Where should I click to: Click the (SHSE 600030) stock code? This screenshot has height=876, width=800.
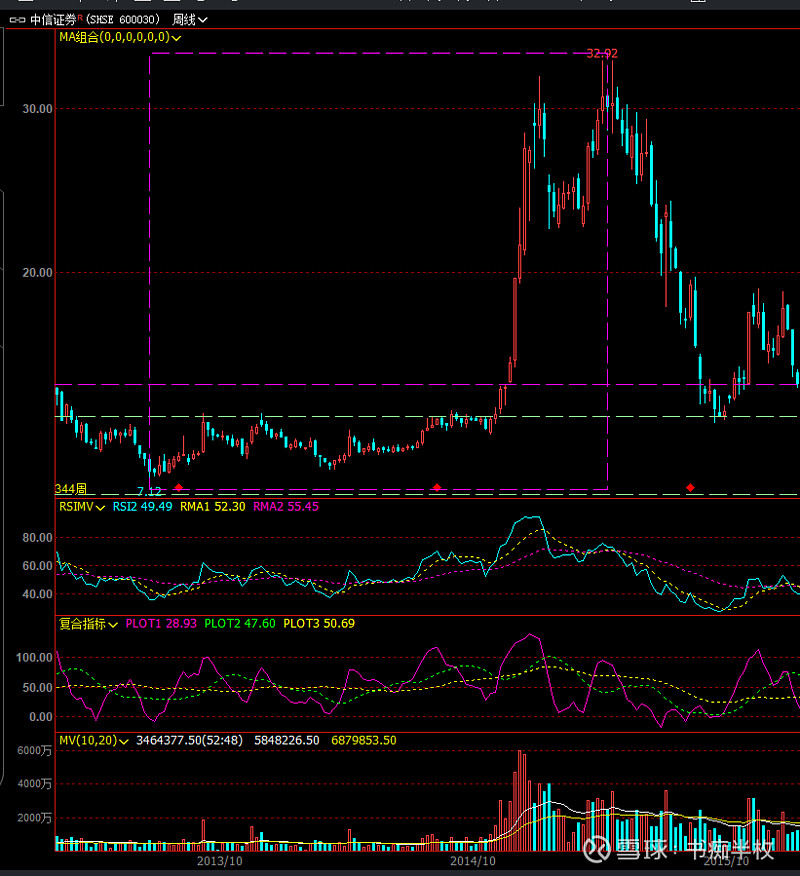(x=123, y=20)
